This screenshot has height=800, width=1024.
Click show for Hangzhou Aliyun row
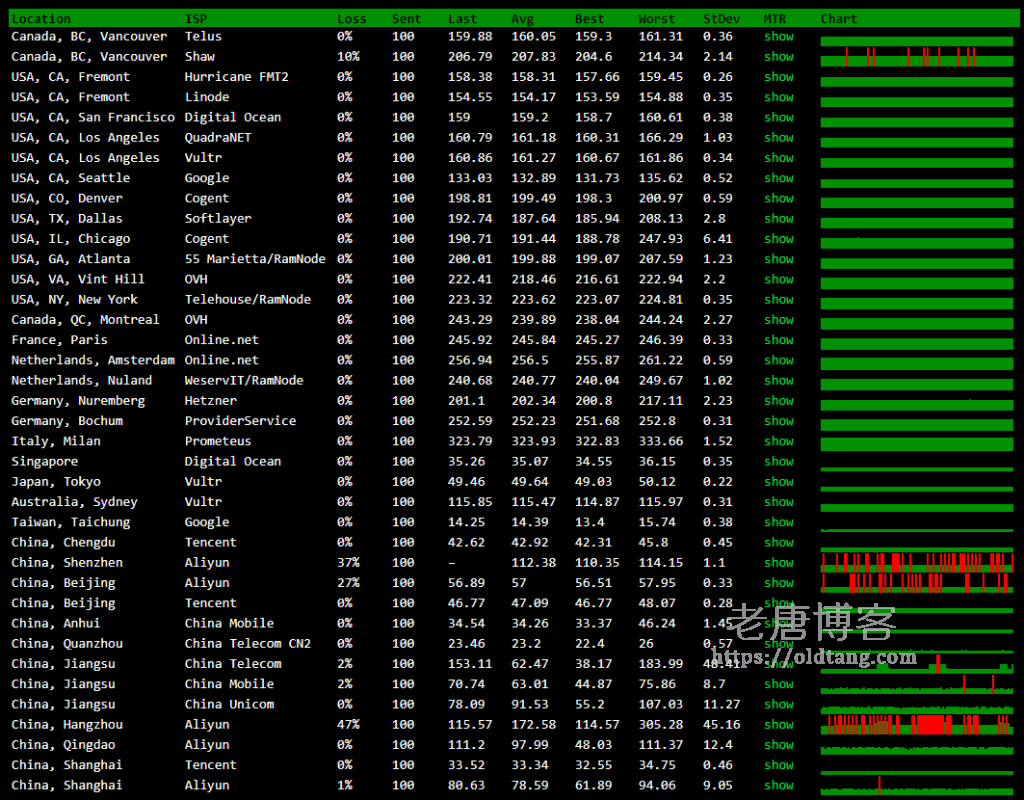778,725
